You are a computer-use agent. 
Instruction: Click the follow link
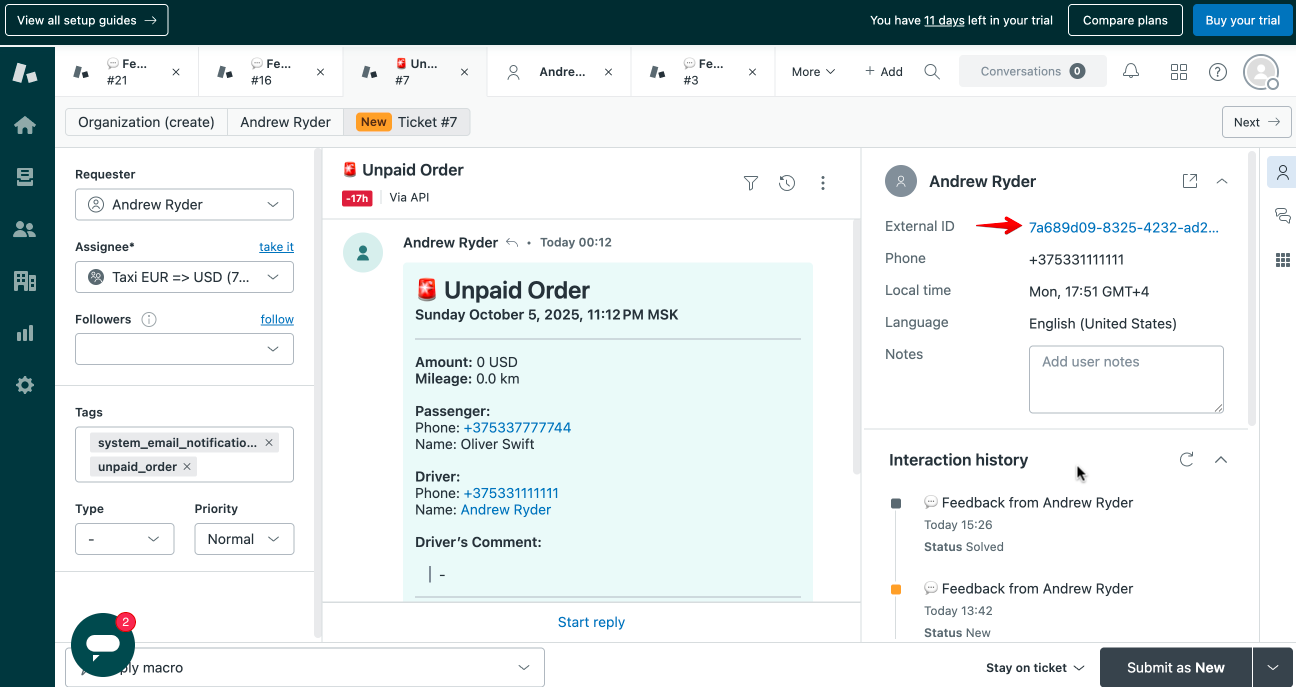click(277, 319)
